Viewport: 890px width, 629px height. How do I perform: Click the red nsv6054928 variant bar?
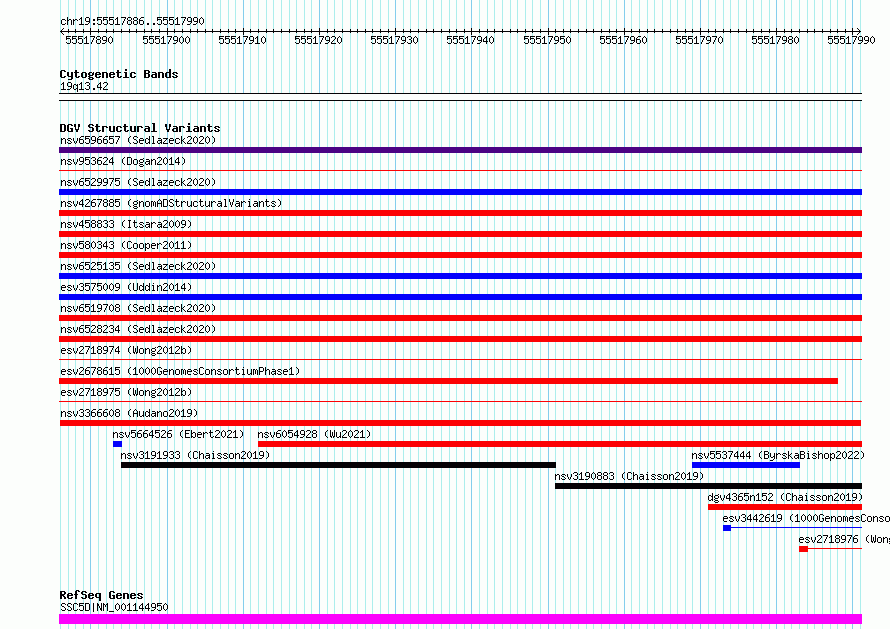(560, 444)
